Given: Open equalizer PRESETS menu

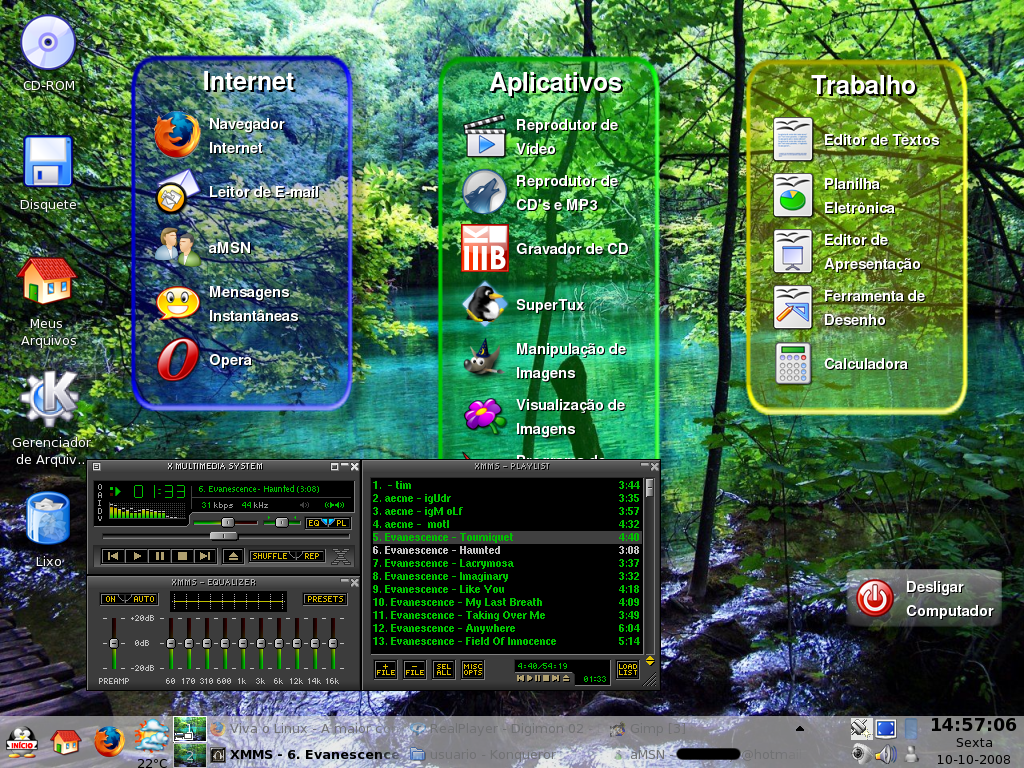Looking at the screenshot, I should 325,599.
